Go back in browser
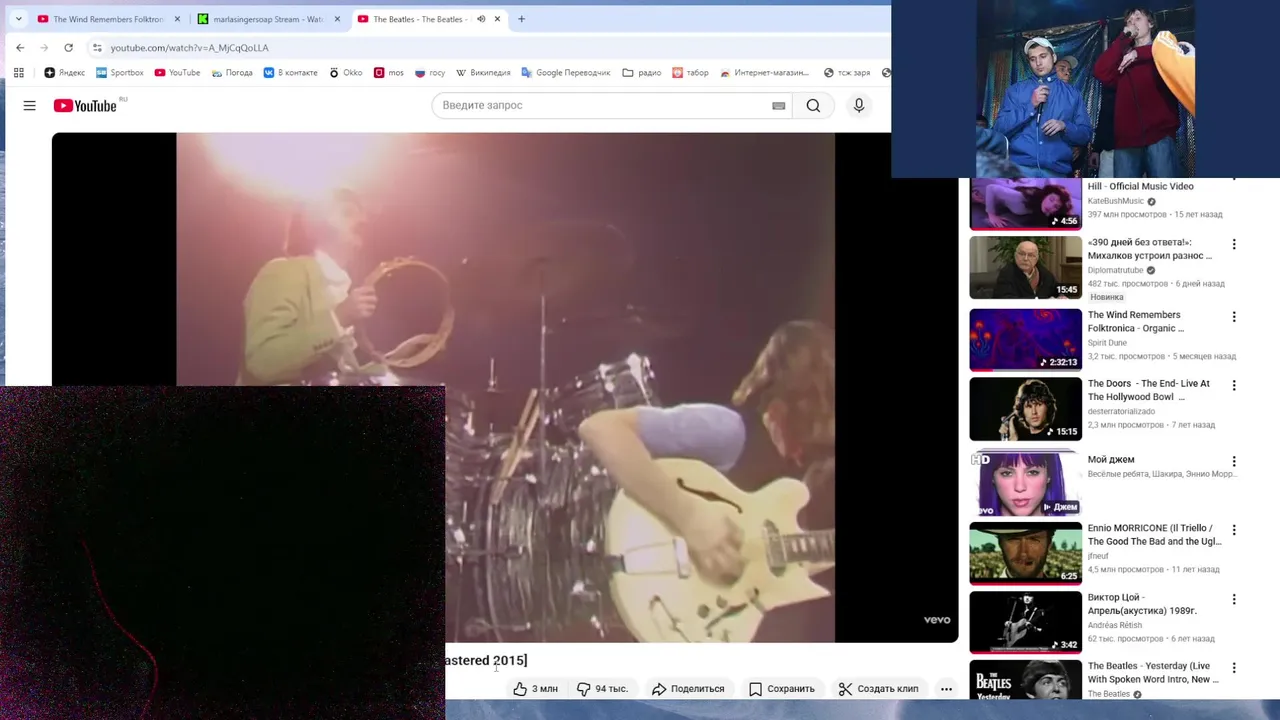This screenshot has width=1280, height=720. (20, 47)
